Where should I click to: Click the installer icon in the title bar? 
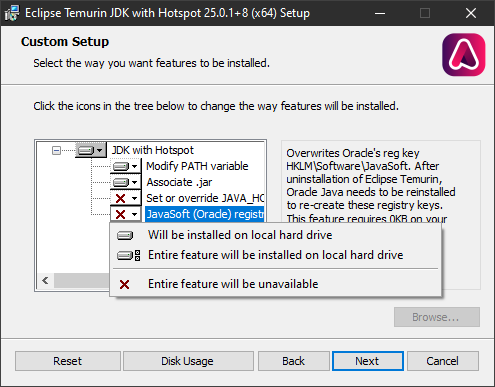[12, 13]
